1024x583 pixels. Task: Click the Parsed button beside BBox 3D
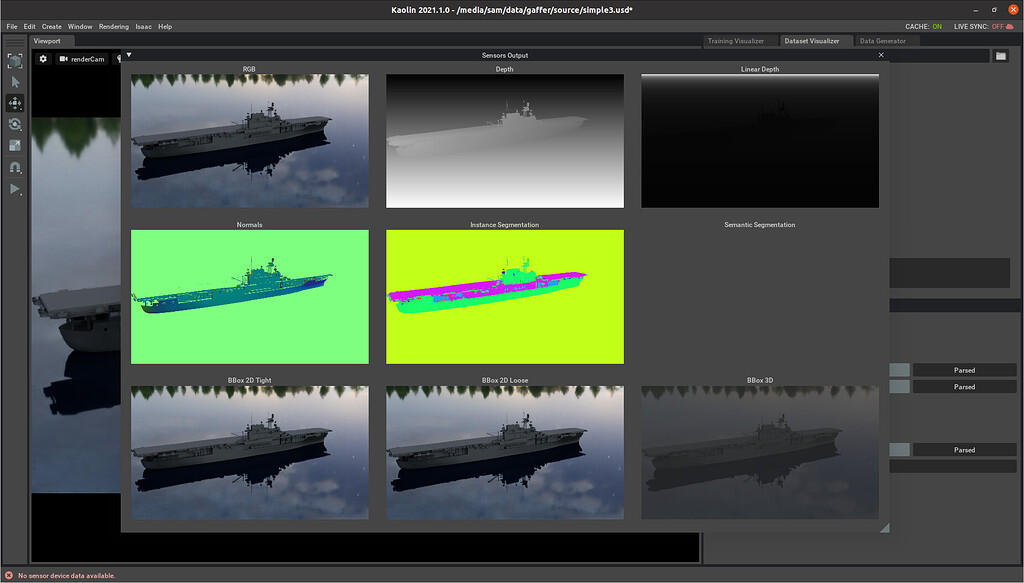(963, 450)
